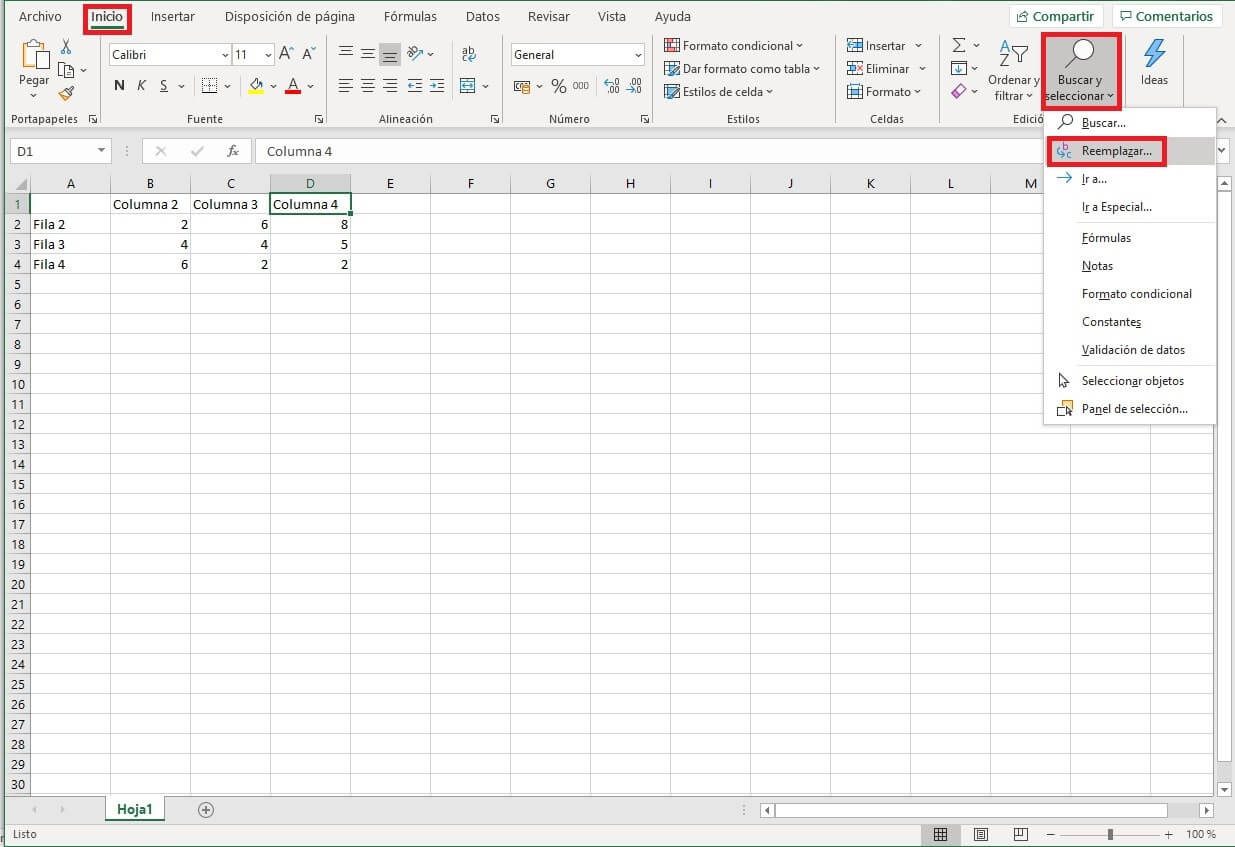This screenshot has width=1235, height=847.
Task: Apply percent style to cell
Action: tap(558, 86)
